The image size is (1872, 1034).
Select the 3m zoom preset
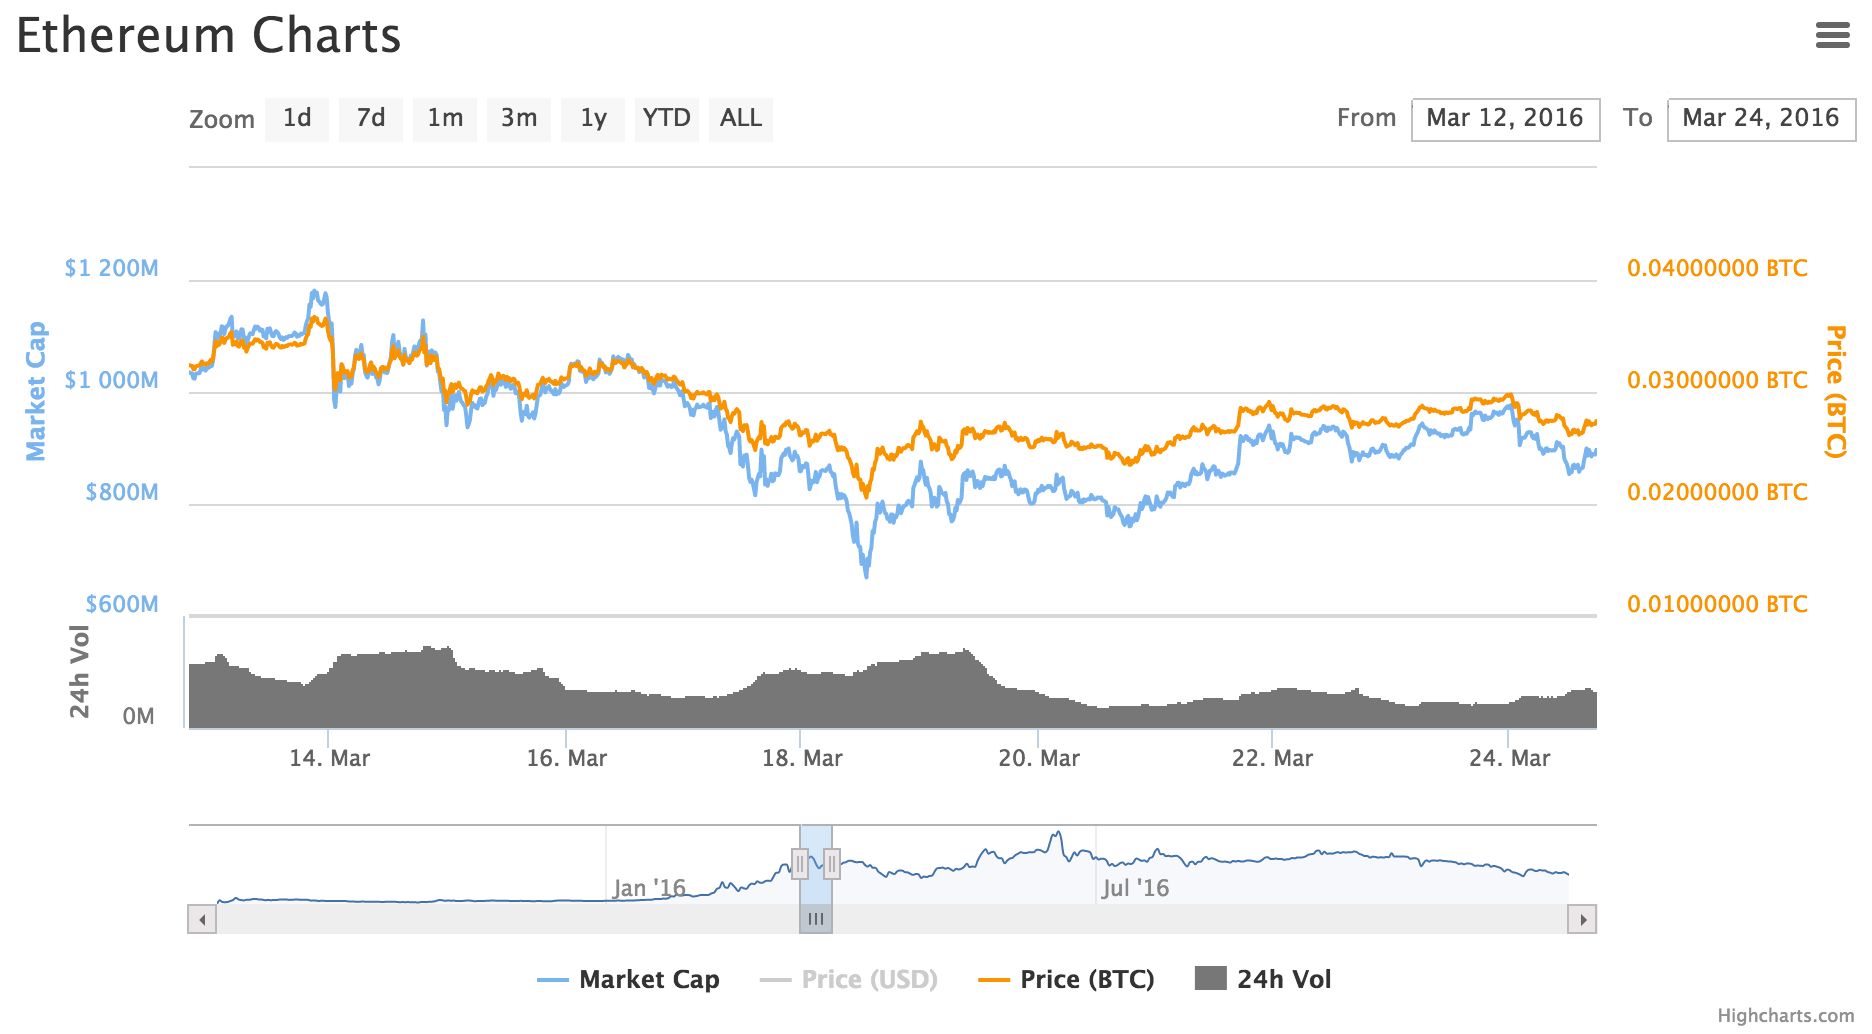pyautogui.click(x=518, y=118)
